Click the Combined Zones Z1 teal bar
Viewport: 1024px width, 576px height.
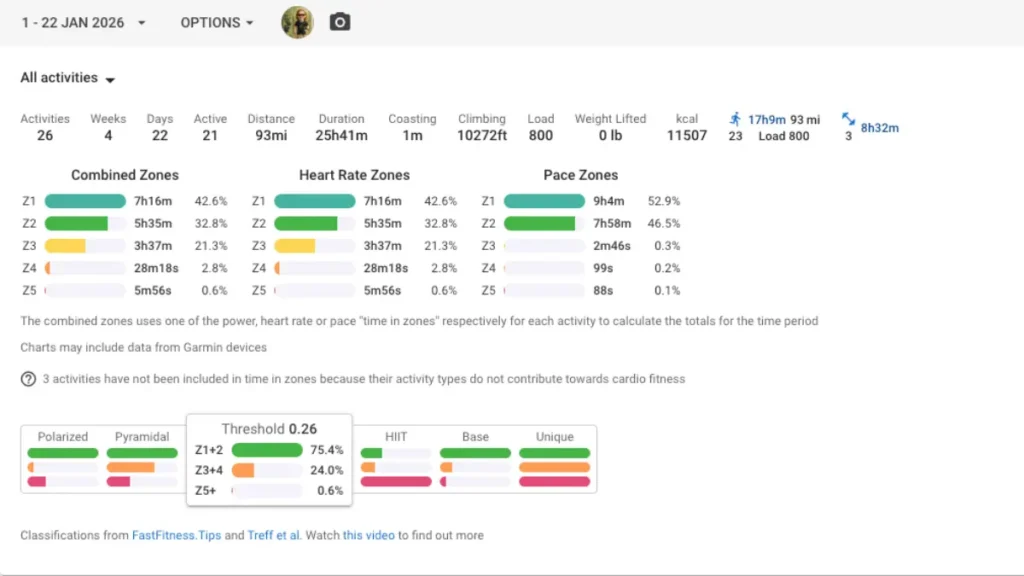coord(85,202)
